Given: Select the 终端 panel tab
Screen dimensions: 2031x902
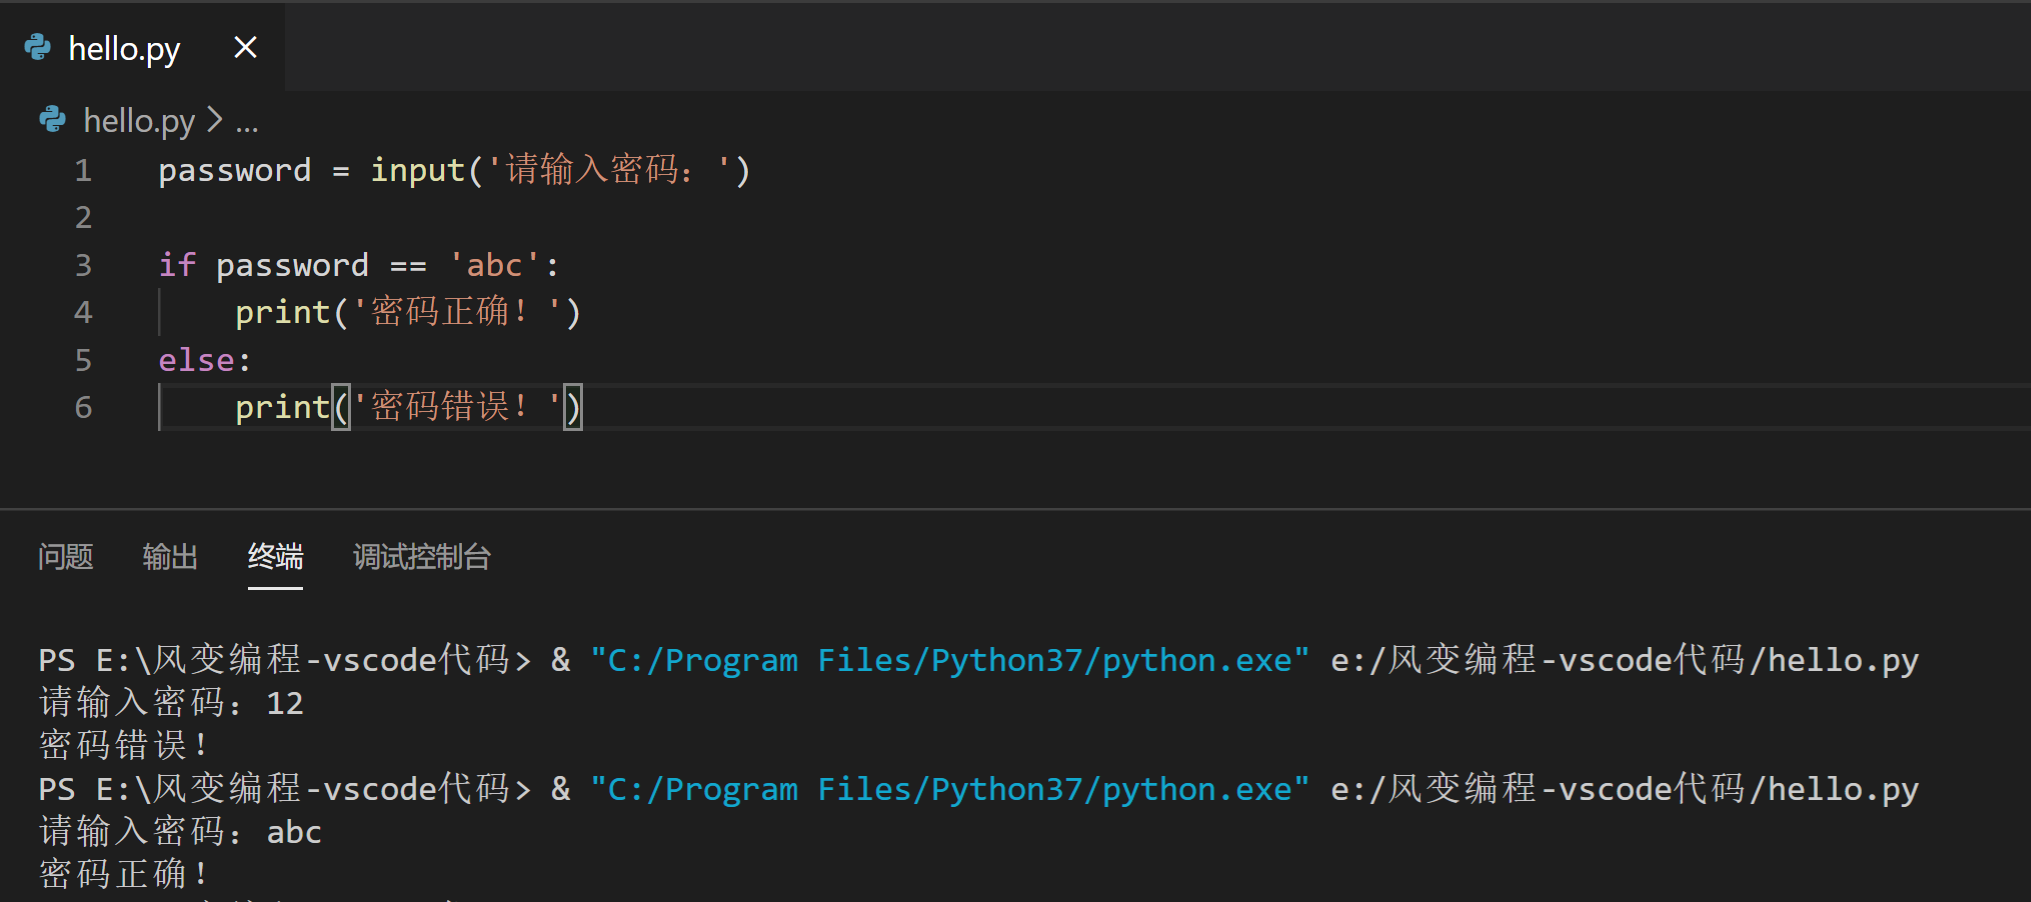Looking at the screenshot, I should coord(275,557).
